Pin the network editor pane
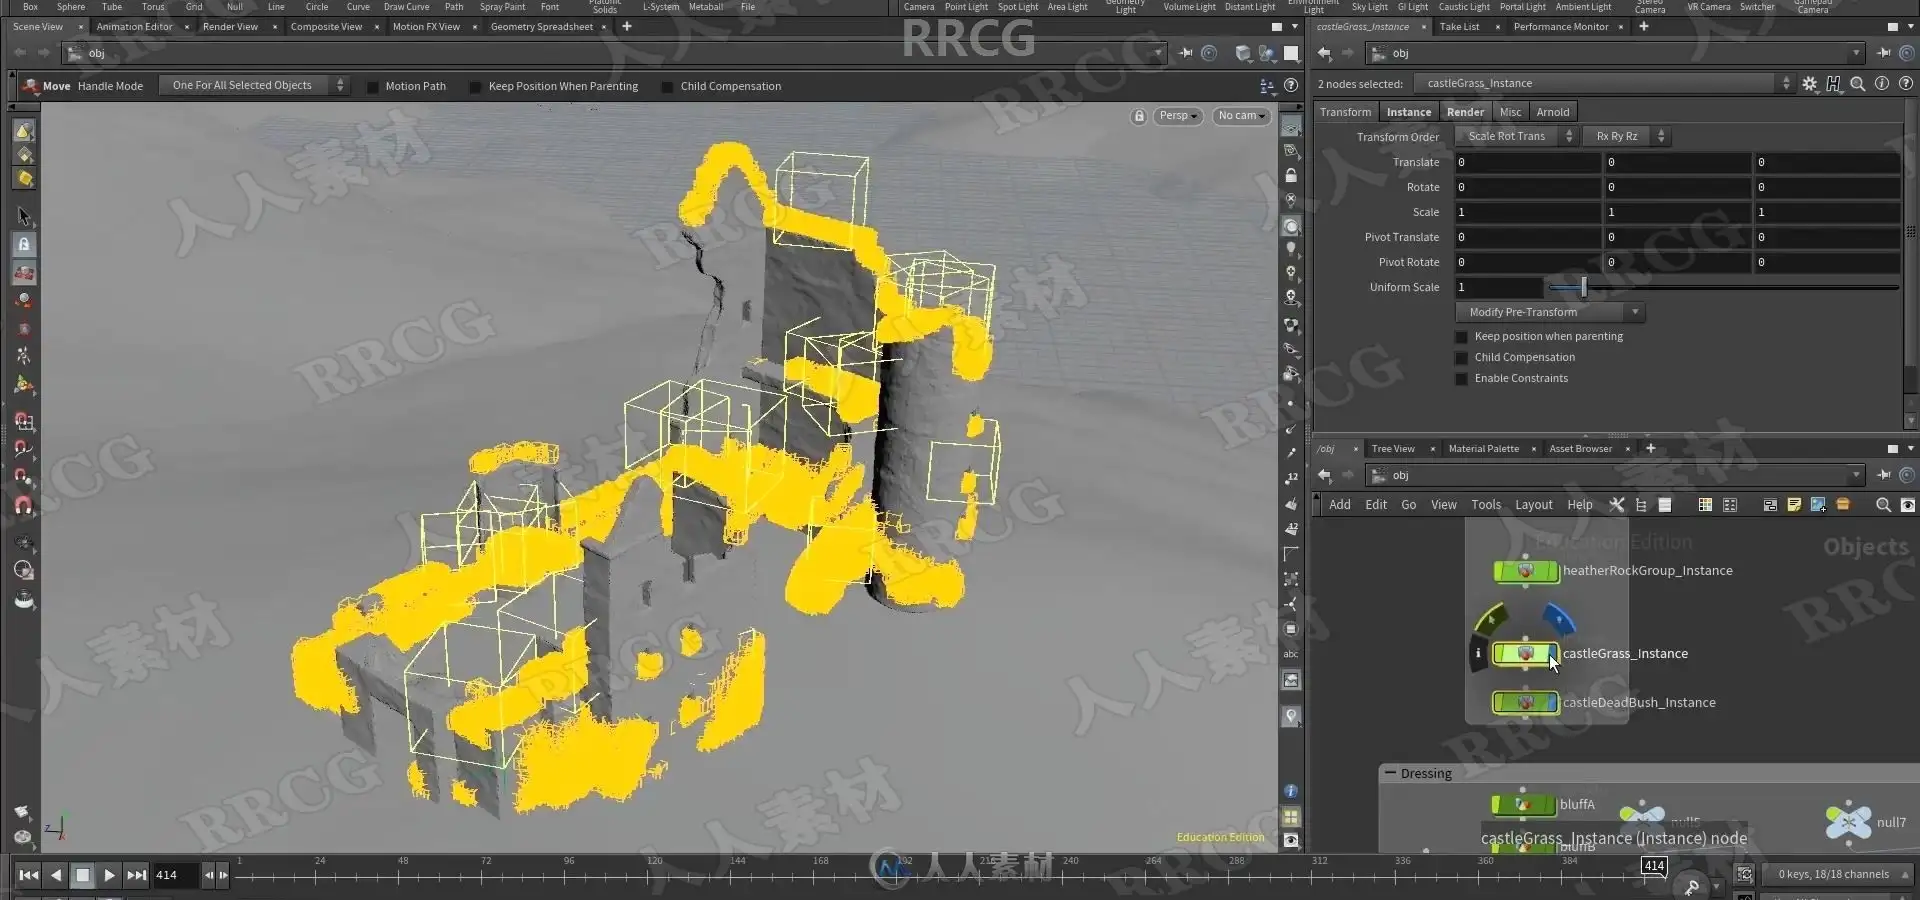This screenshot has width=1920, height=900. [1884, 475]
